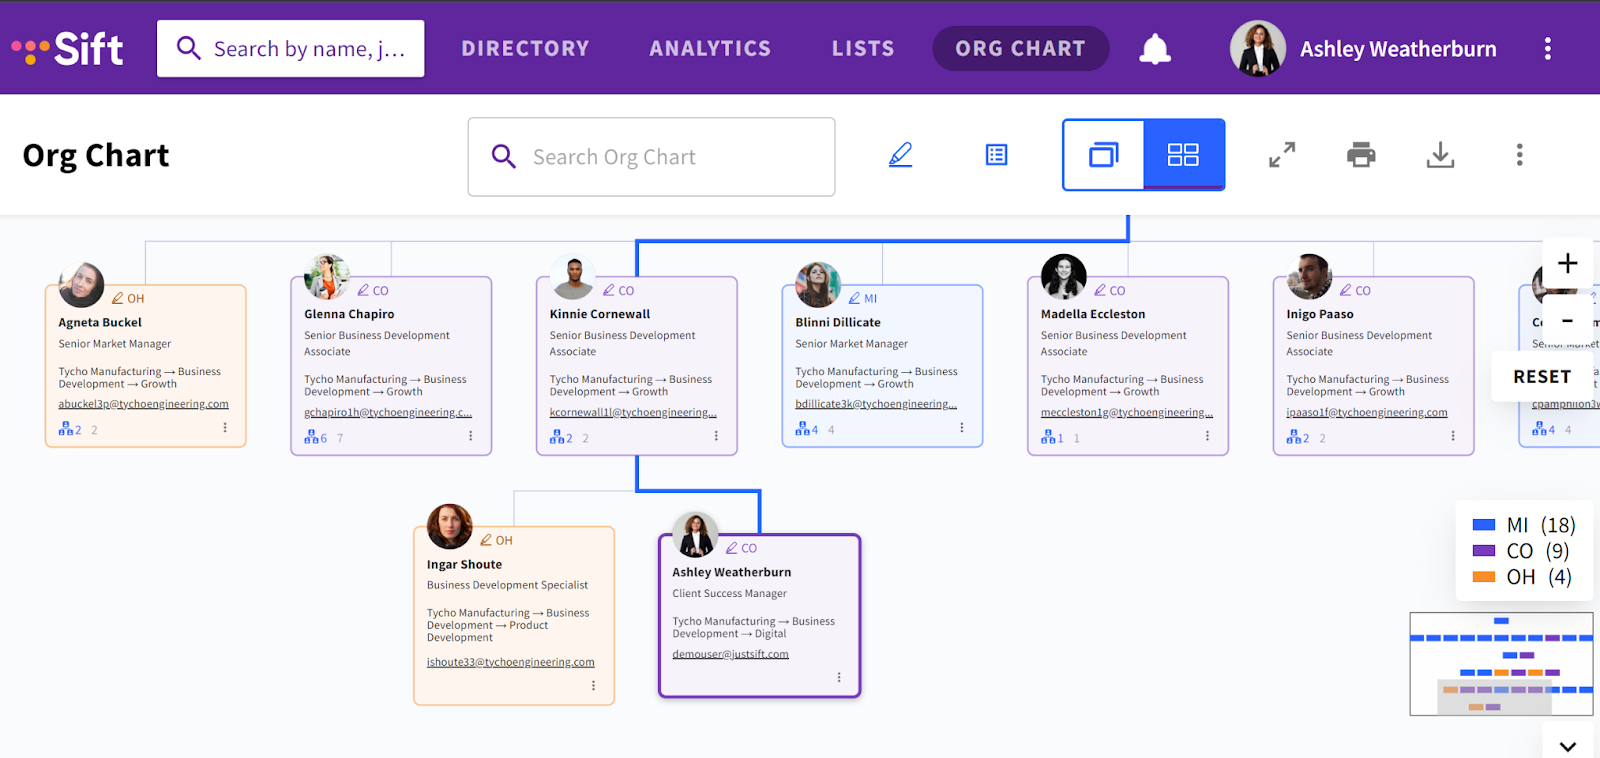Open Ingar Shoute's name
This screenshot has width=1600, height=758.
pos(464,564)
